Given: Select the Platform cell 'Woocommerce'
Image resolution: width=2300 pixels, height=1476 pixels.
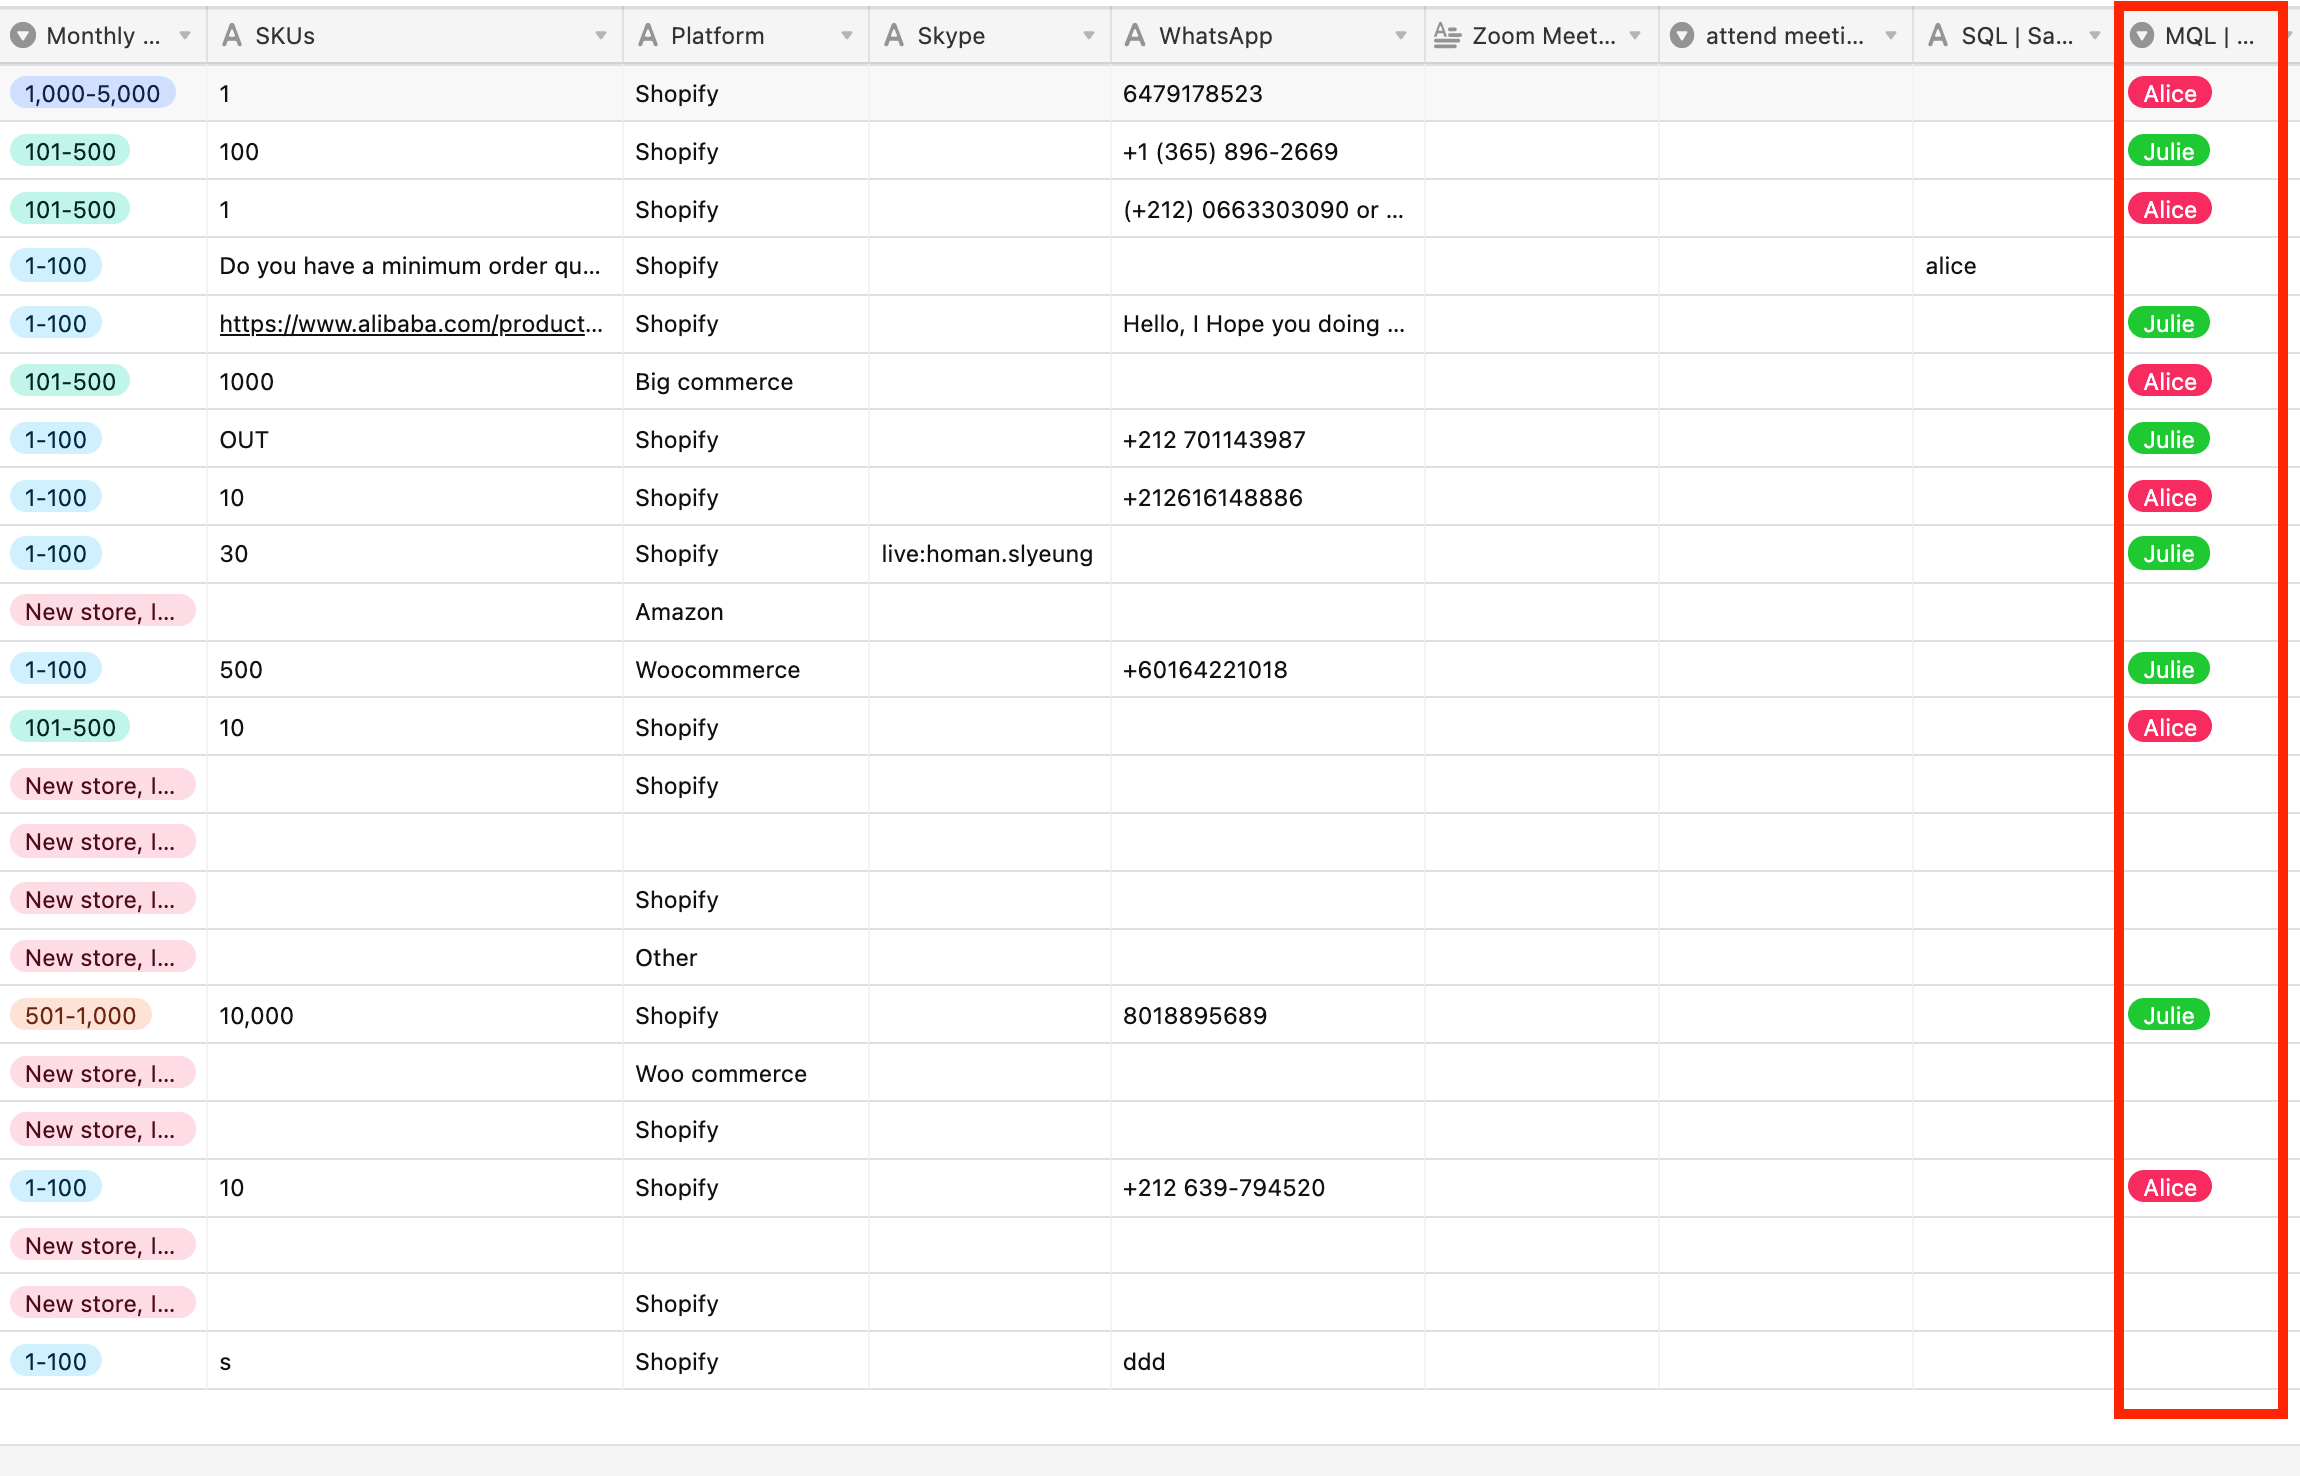Looking at the screenshot, I should tap(745, 670).
